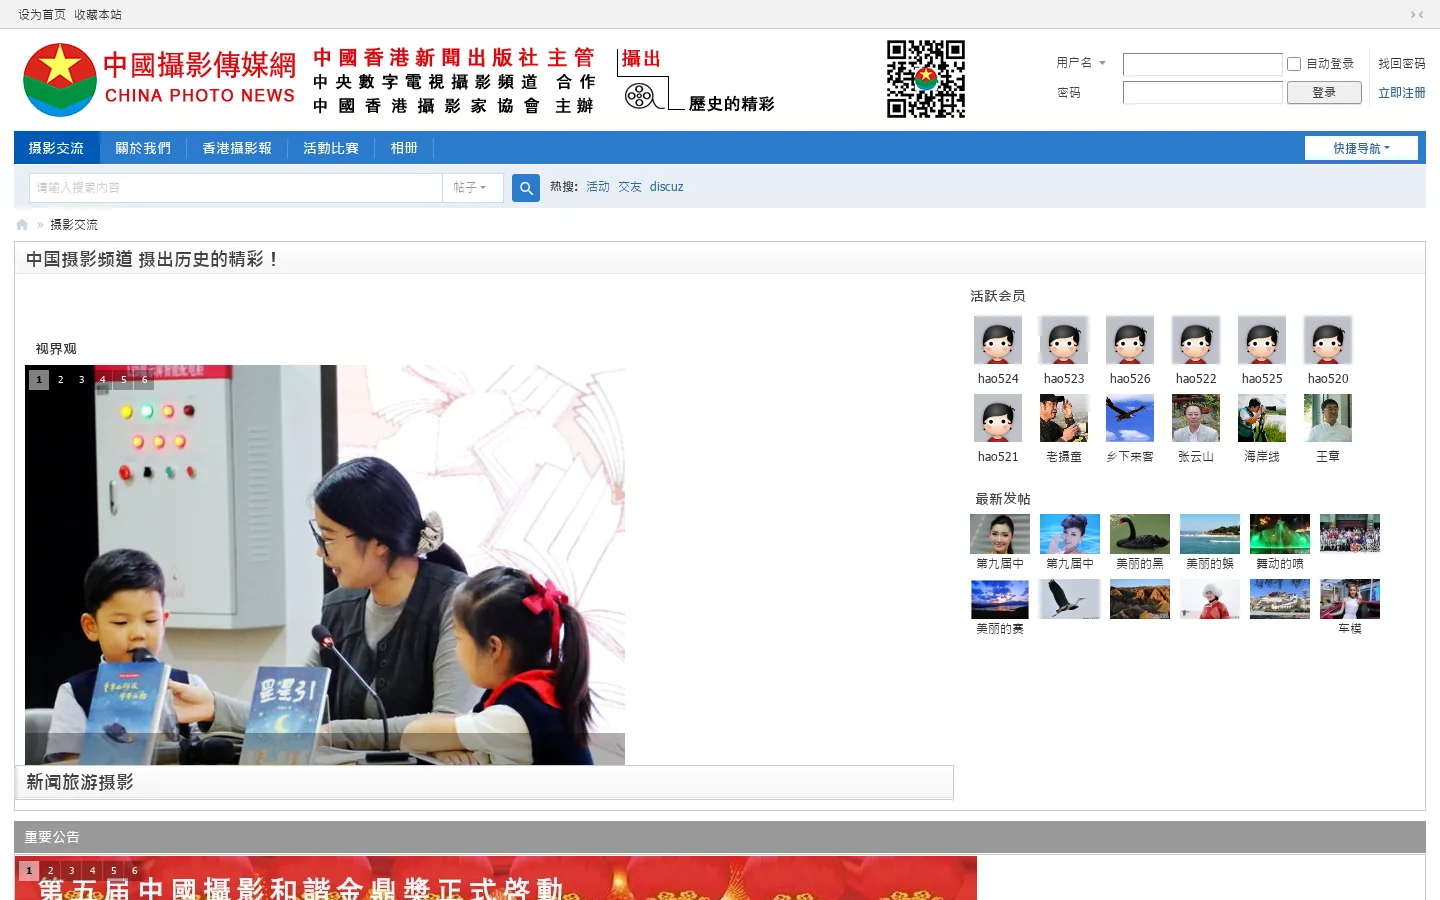Click the China Photo News logo

point(159,80)
